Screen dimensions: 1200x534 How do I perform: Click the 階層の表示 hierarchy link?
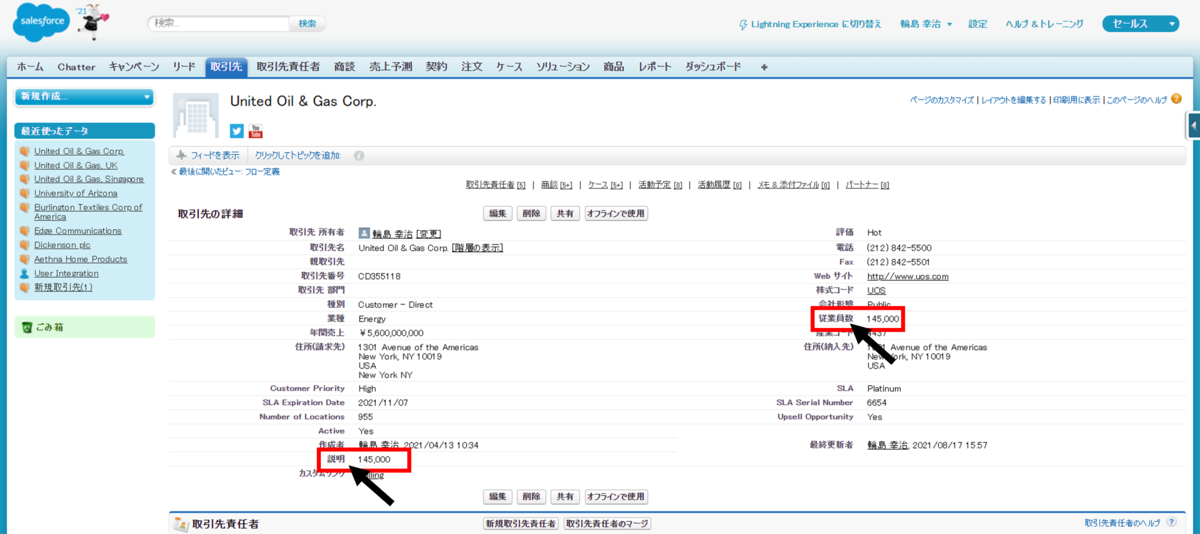[478, 248]
